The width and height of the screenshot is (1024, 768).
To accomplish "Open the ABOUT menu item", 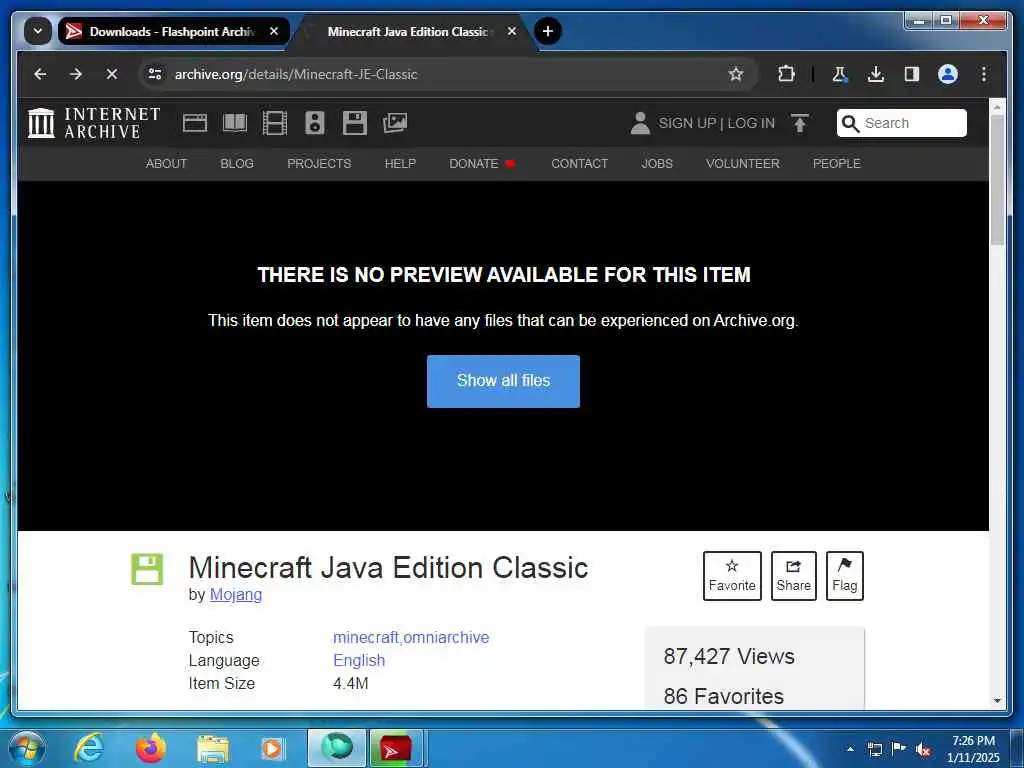I will pyautogui.click(x=166, y=164).
